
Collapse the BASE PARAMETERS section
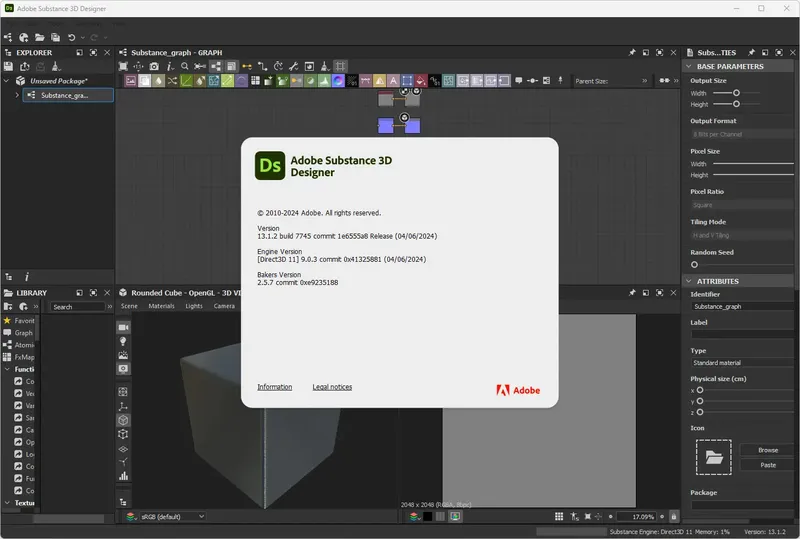coord(689,66)
